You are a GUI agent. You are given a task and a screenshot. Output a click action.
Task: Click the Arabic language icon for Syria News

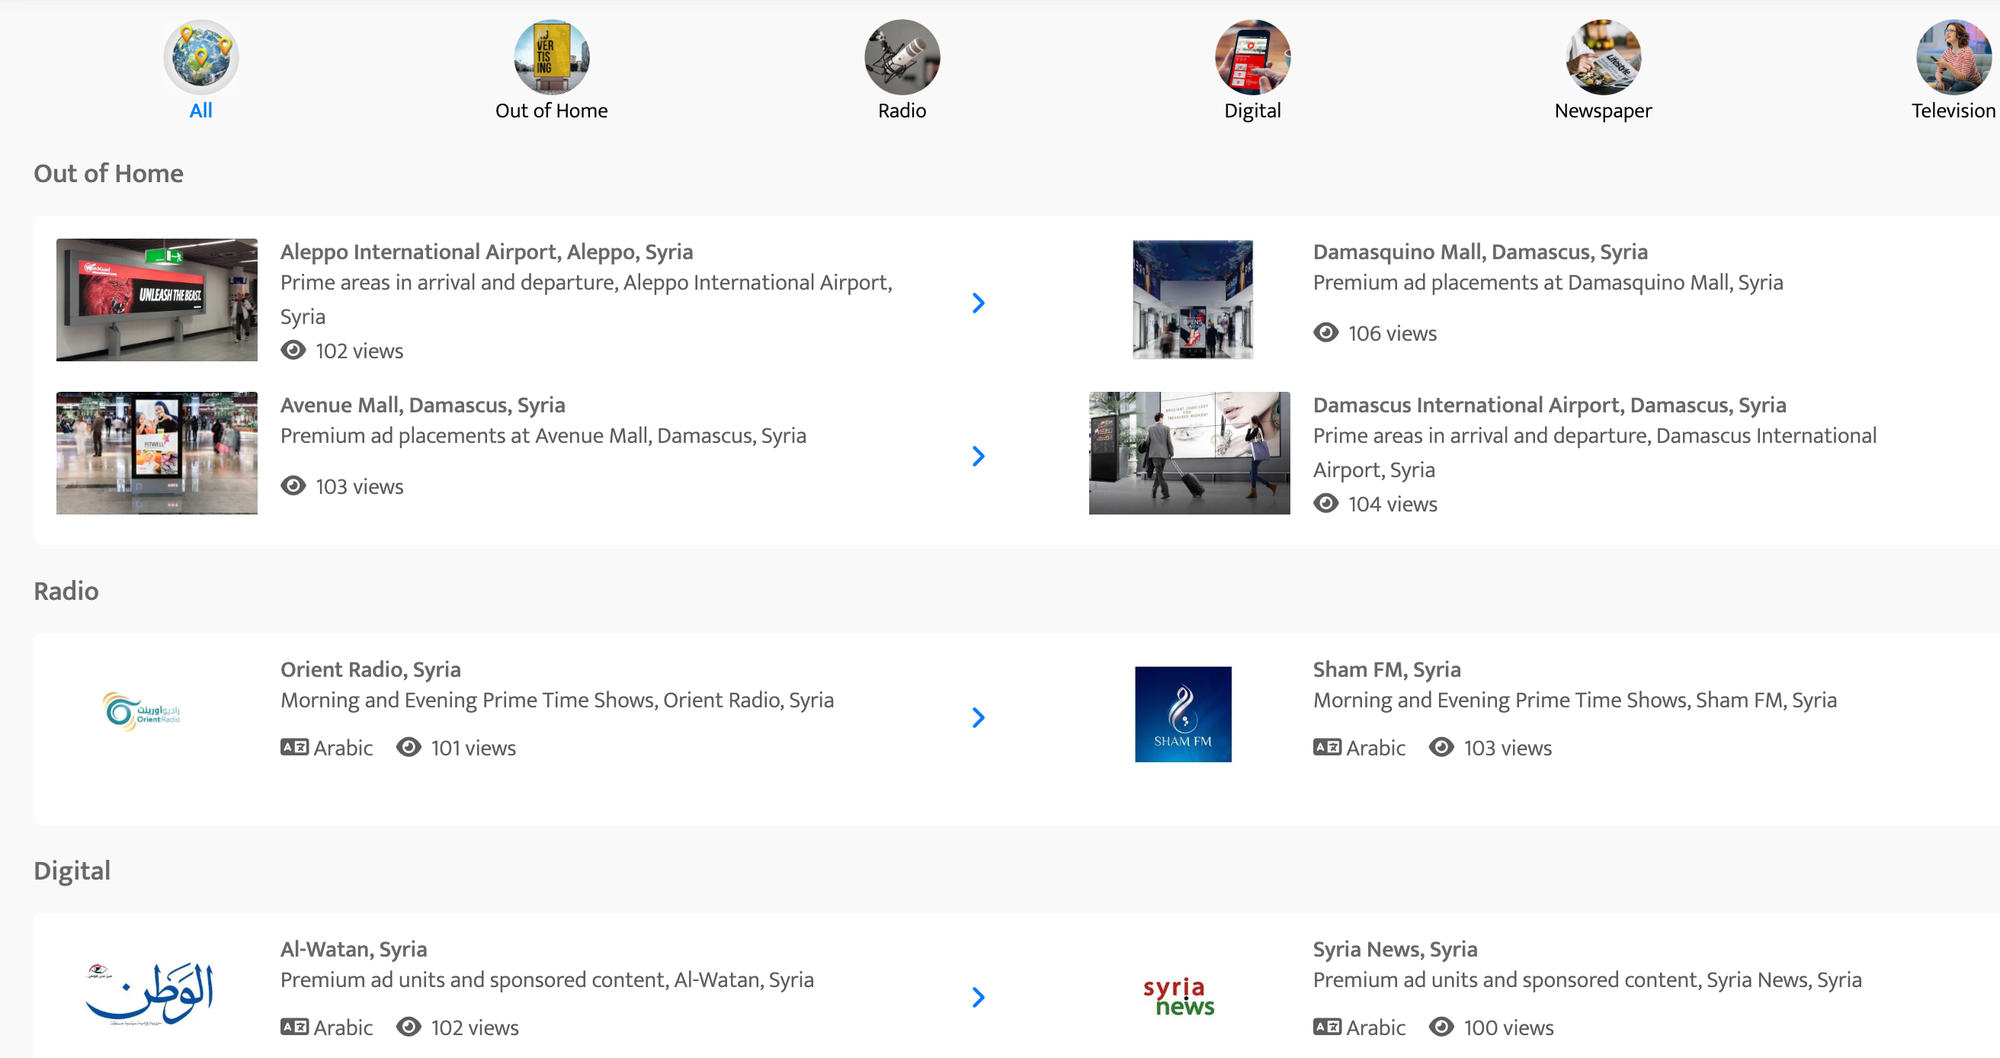pyautogui.click(x=1327, y=1027)
